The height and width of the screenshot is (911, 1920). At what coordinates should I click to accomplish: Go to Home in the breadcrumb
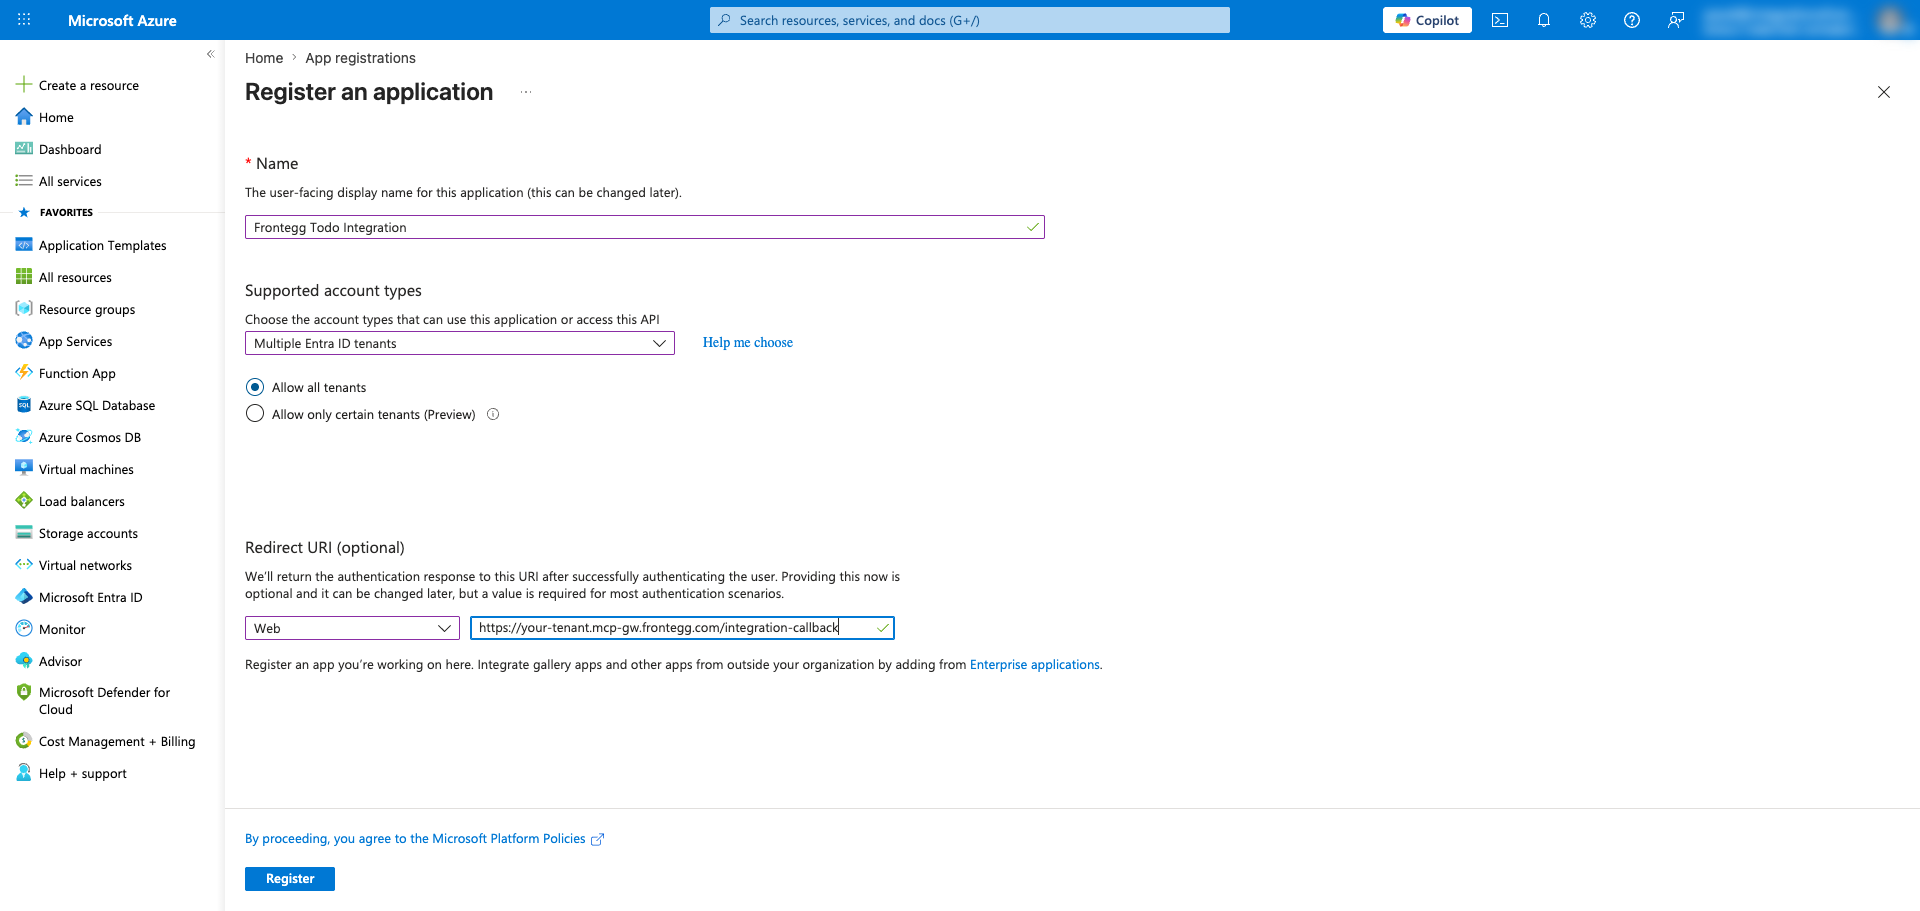264,58
